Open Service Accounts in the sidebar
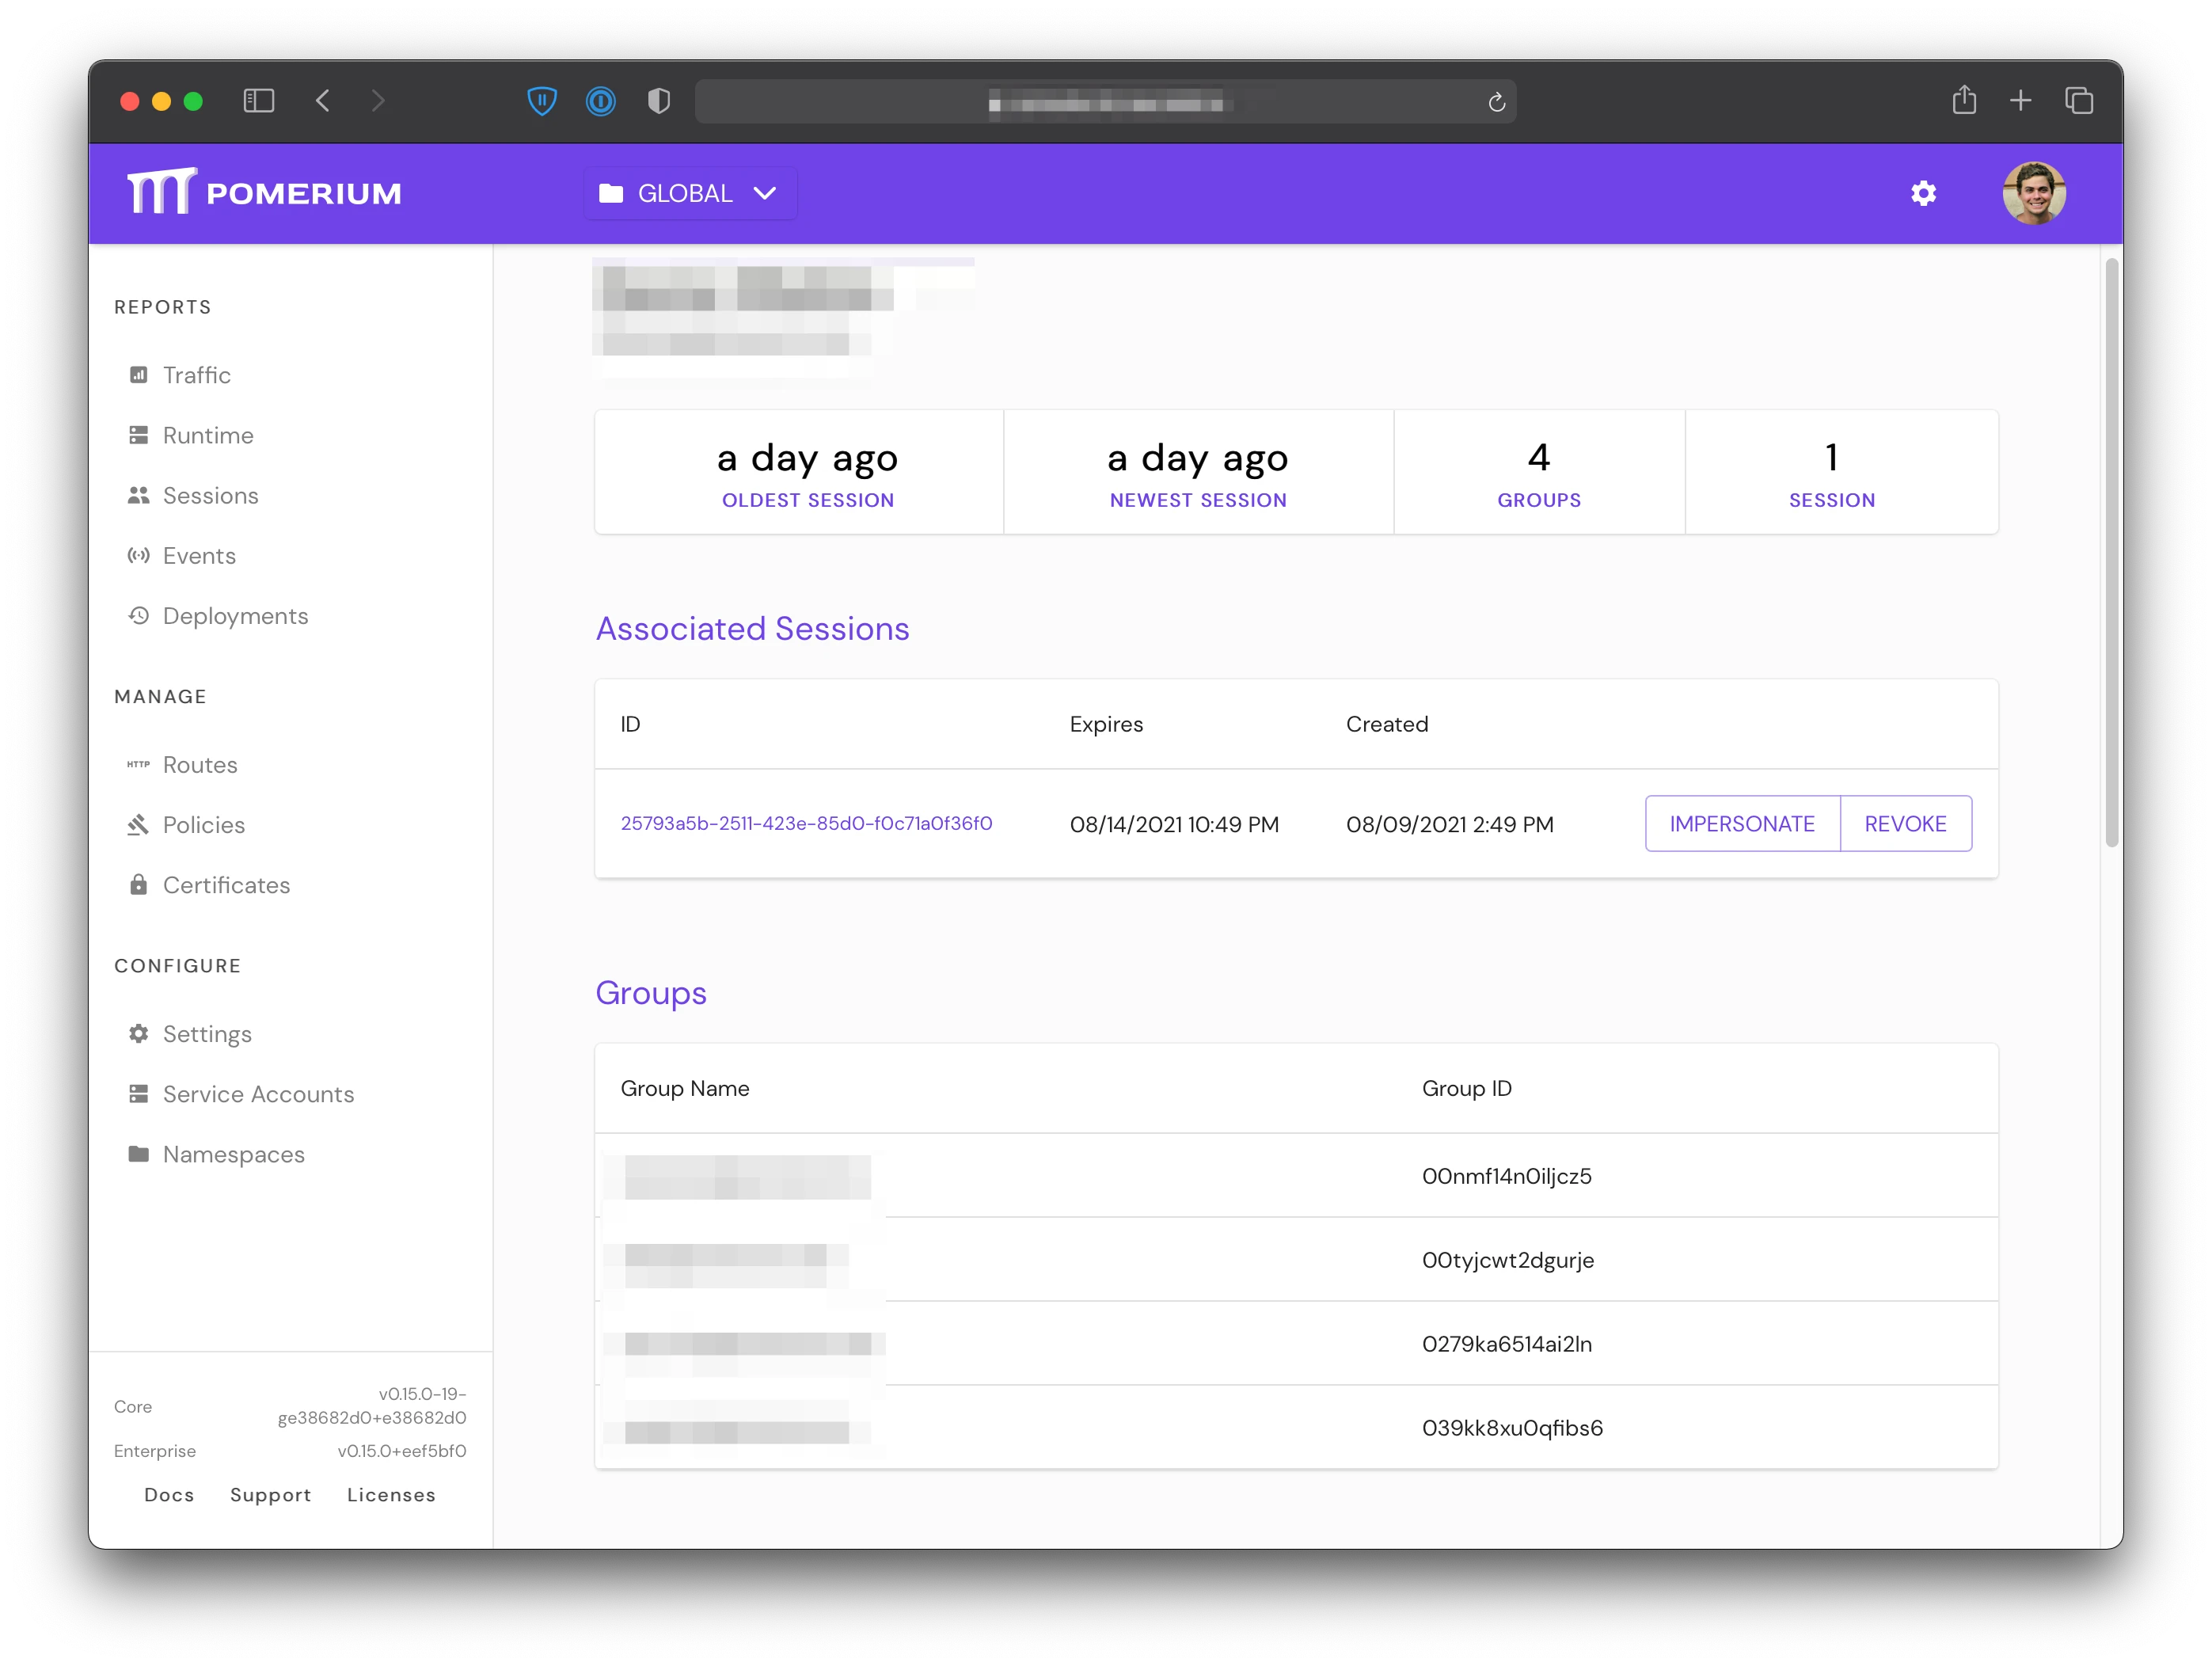 click(x=258, y=1094)
